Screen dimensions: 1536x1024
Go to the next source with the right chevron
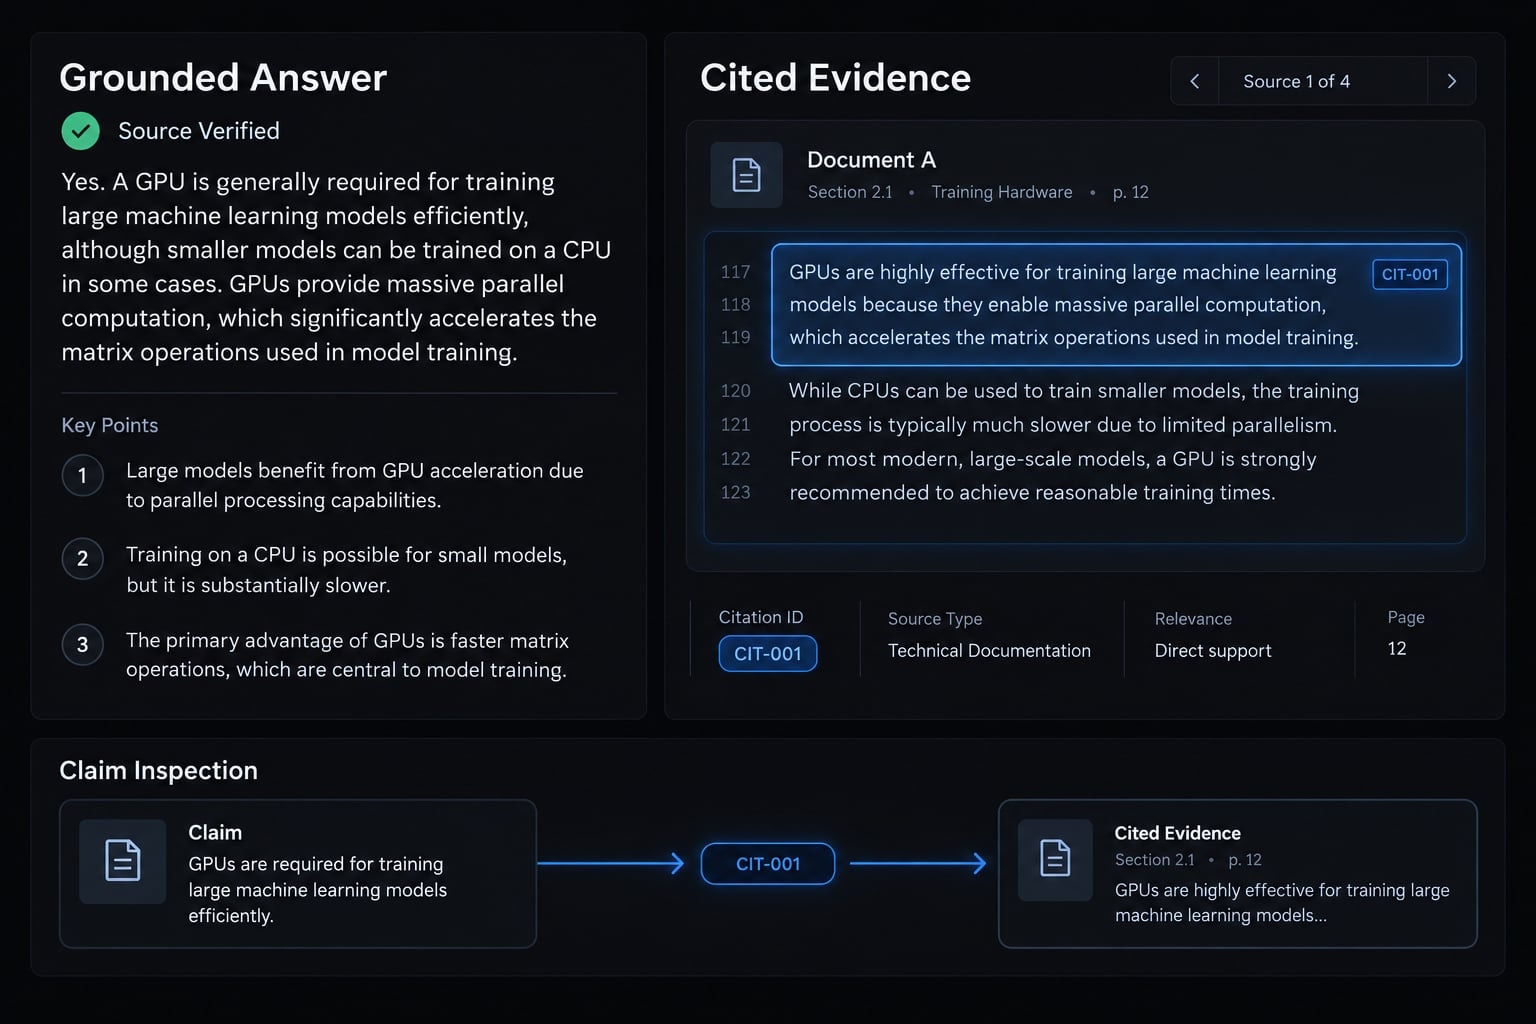[x=1452, y=81]
